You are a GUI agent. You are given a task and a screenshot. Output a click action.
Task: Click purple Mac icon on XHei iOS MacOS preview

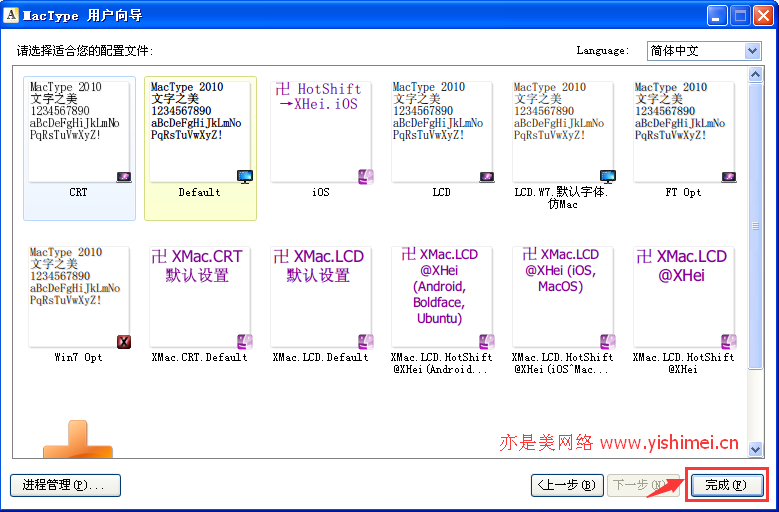(608, 342)
